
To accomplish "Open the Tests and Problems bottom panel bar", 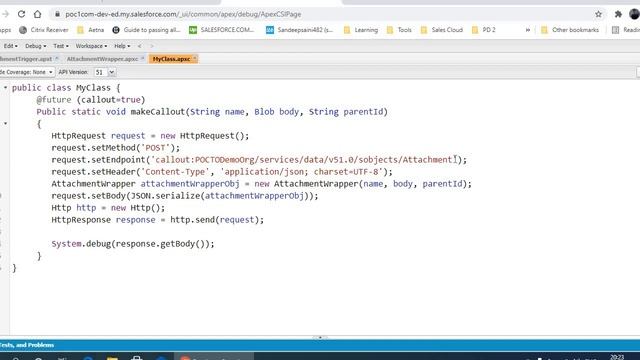I will [x=320, y=345].
